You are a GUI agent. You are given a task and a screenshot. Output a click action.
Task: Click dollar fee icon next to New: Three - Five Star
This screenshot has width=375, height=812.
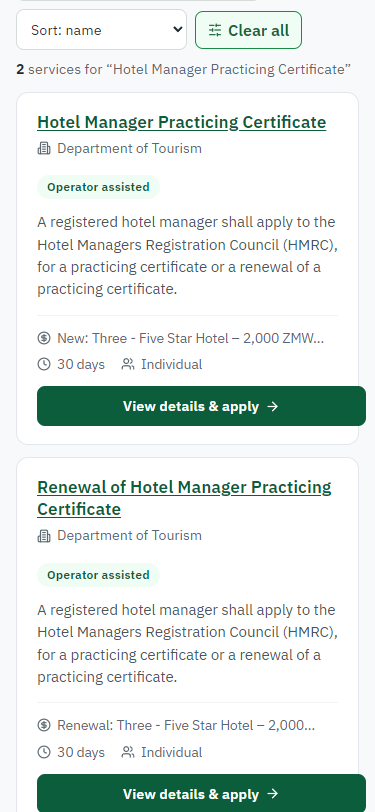click(44, 339)
